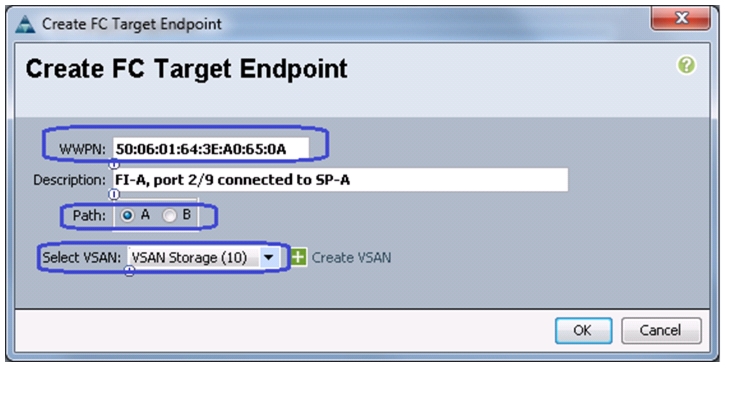This screenshot has height=394, width=732.
Task: Click the Path label
Action: click(x=89, y=216)
